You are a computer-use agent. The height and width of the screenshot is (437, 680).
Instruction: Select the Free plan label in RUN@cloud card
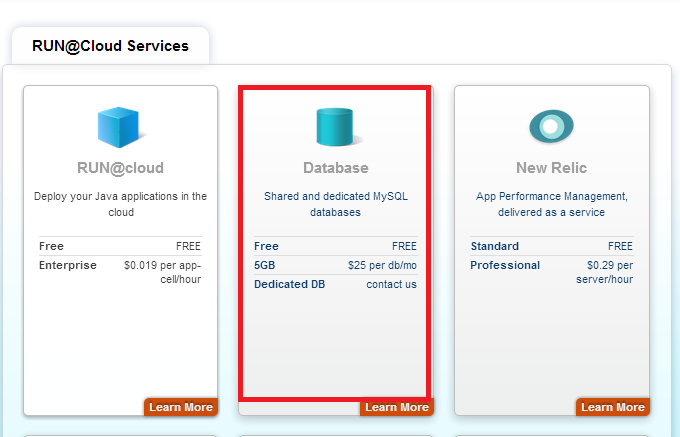pyautogui.click(x=51, y=246)
